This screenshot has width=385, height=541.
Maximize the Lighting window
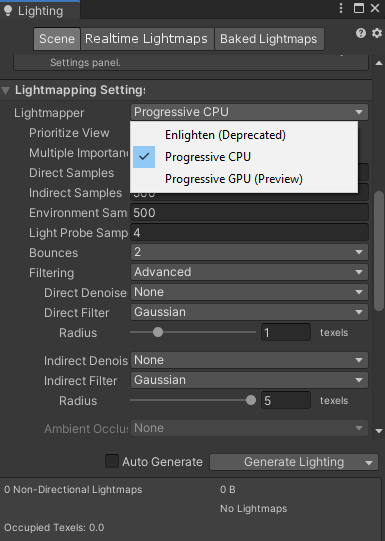[x=359, y=8]
